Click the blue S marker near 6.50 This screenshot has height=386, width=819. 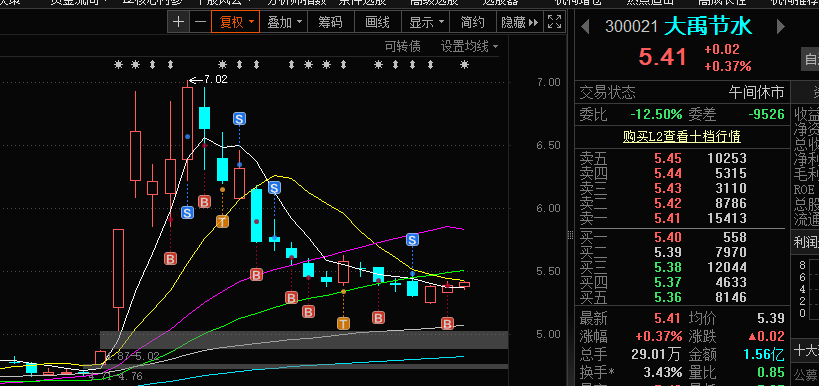[x=239, y=119]
